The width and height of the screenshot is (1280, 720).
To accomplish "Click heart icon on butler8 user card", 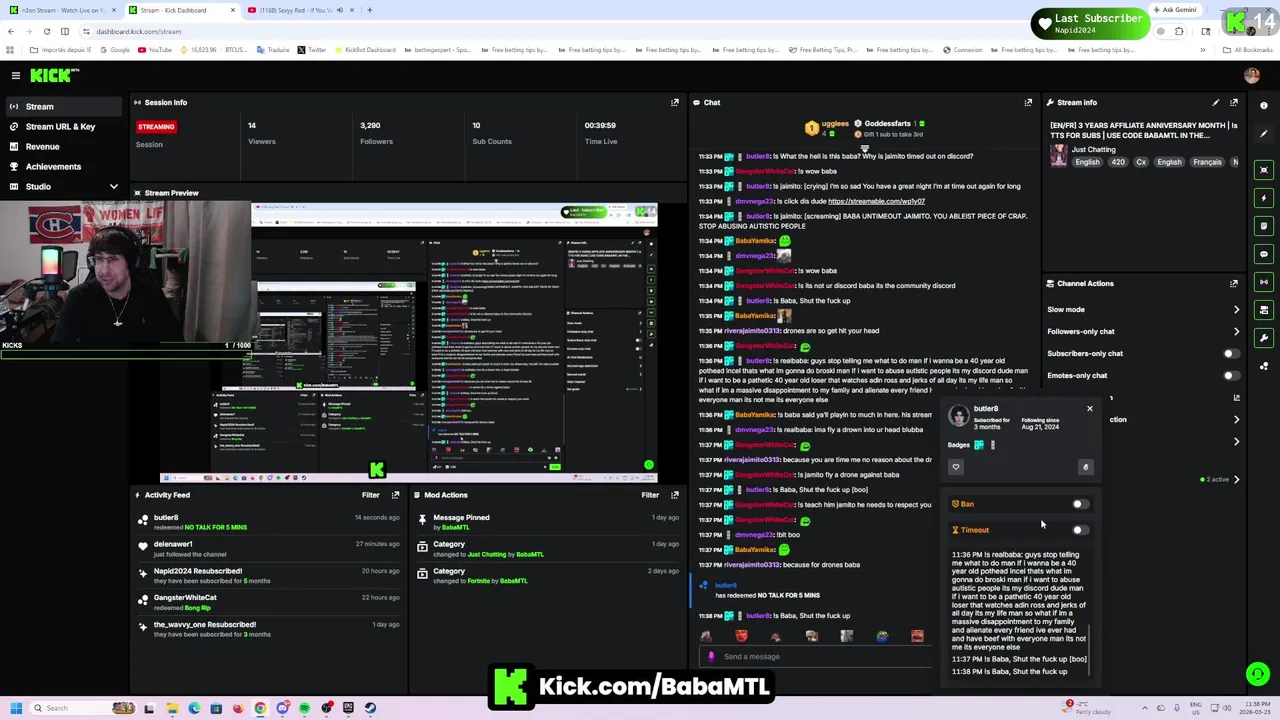I will [x=956, y=467].
